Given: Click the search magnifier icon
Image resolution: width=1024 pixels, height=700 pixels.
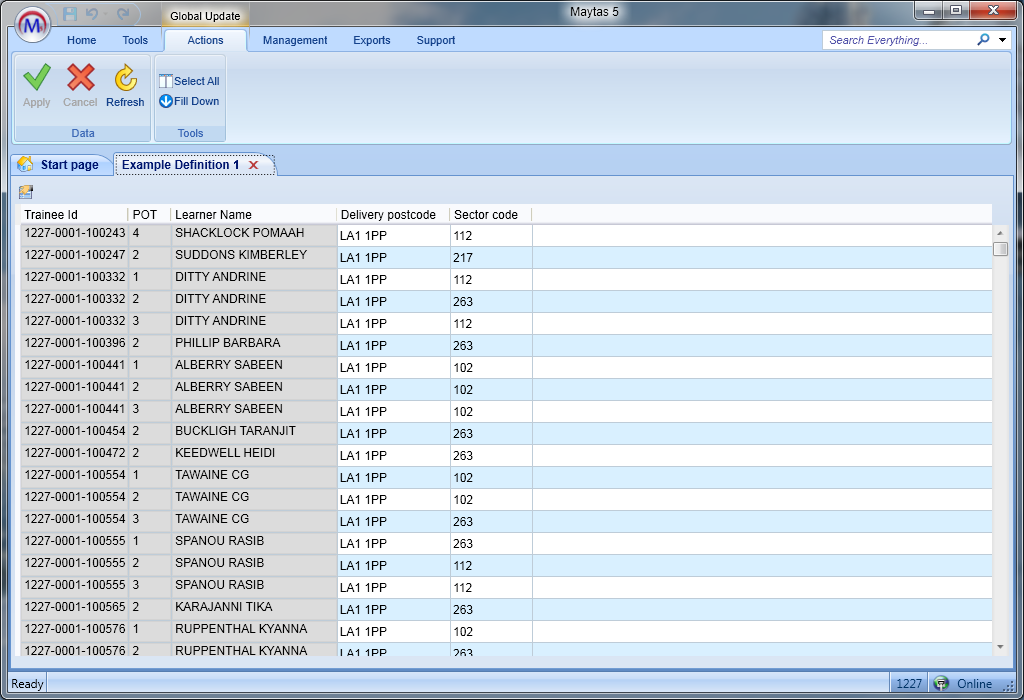Looking at the screenshot, I should [983, 40].
